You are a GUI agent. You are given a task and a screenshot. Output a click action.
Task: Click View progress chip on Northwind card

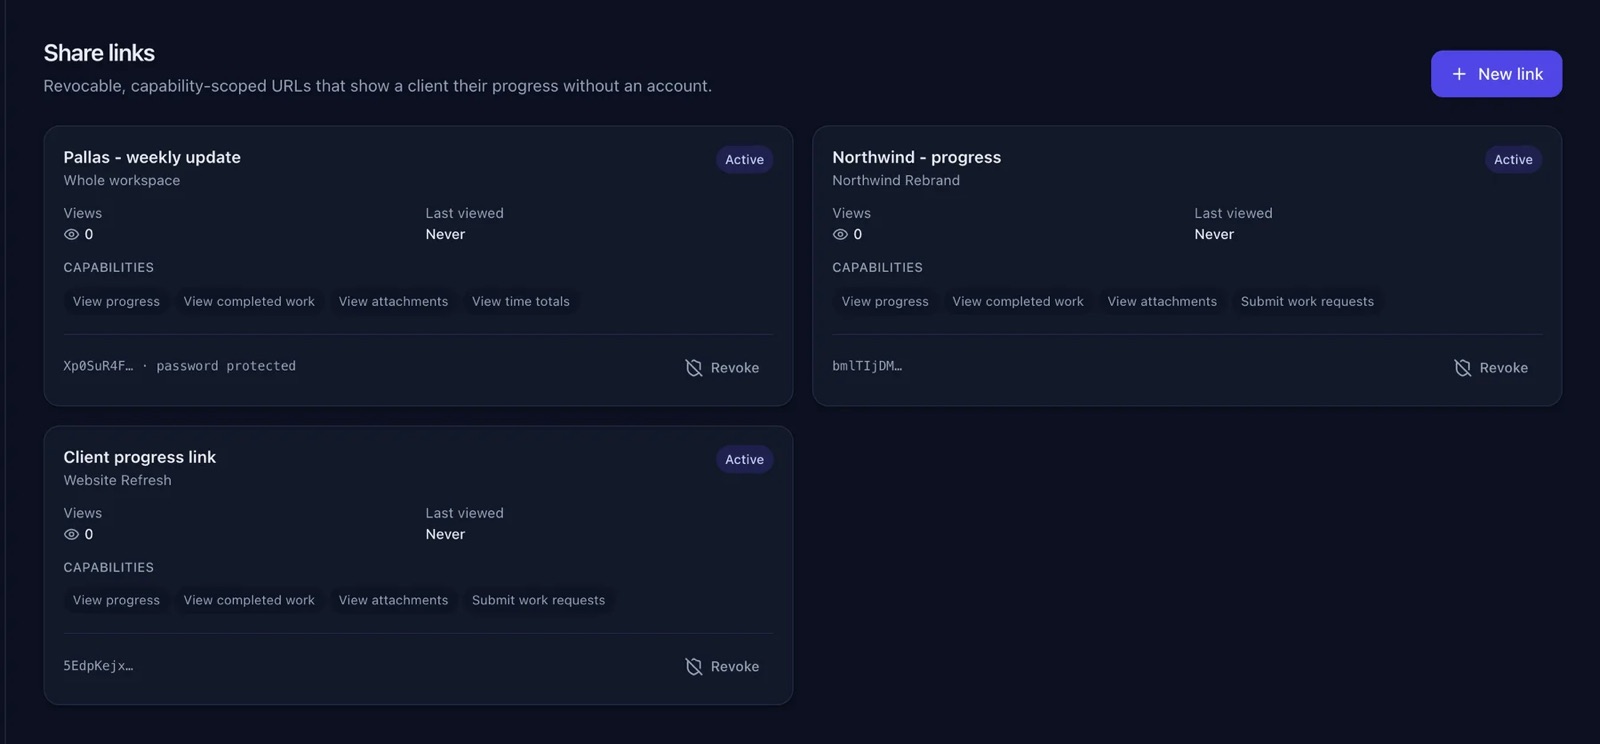pos(885,302)
